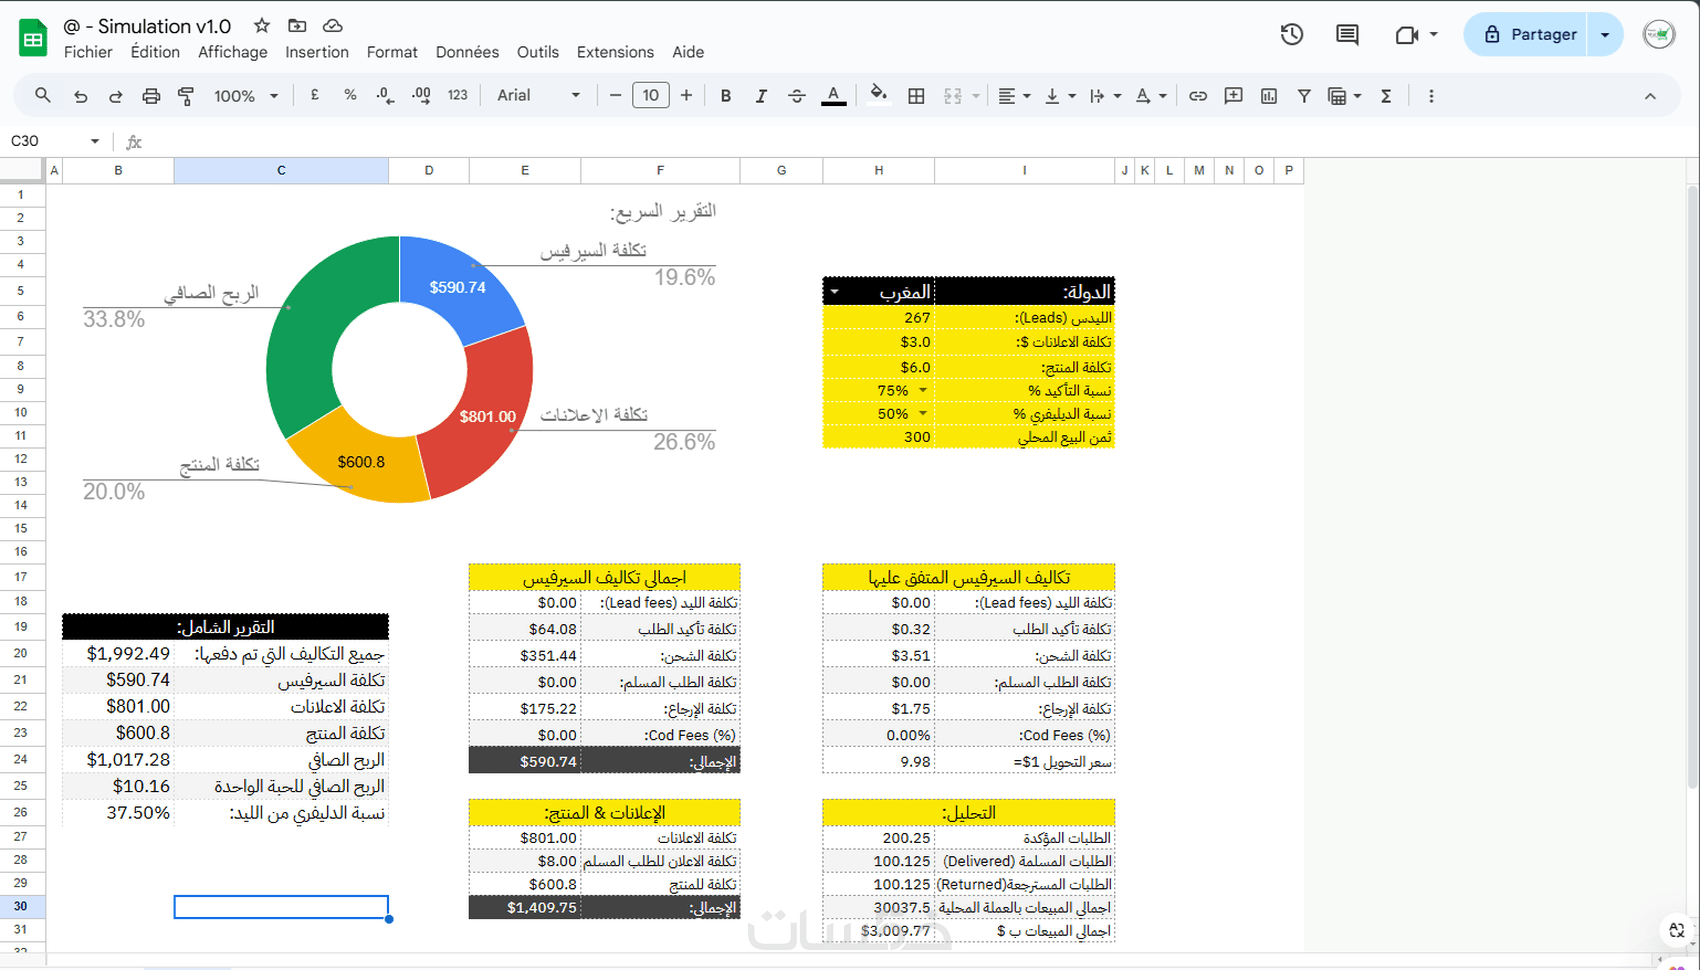
Task: Toggle italic formatting
Action: [761, 96]
